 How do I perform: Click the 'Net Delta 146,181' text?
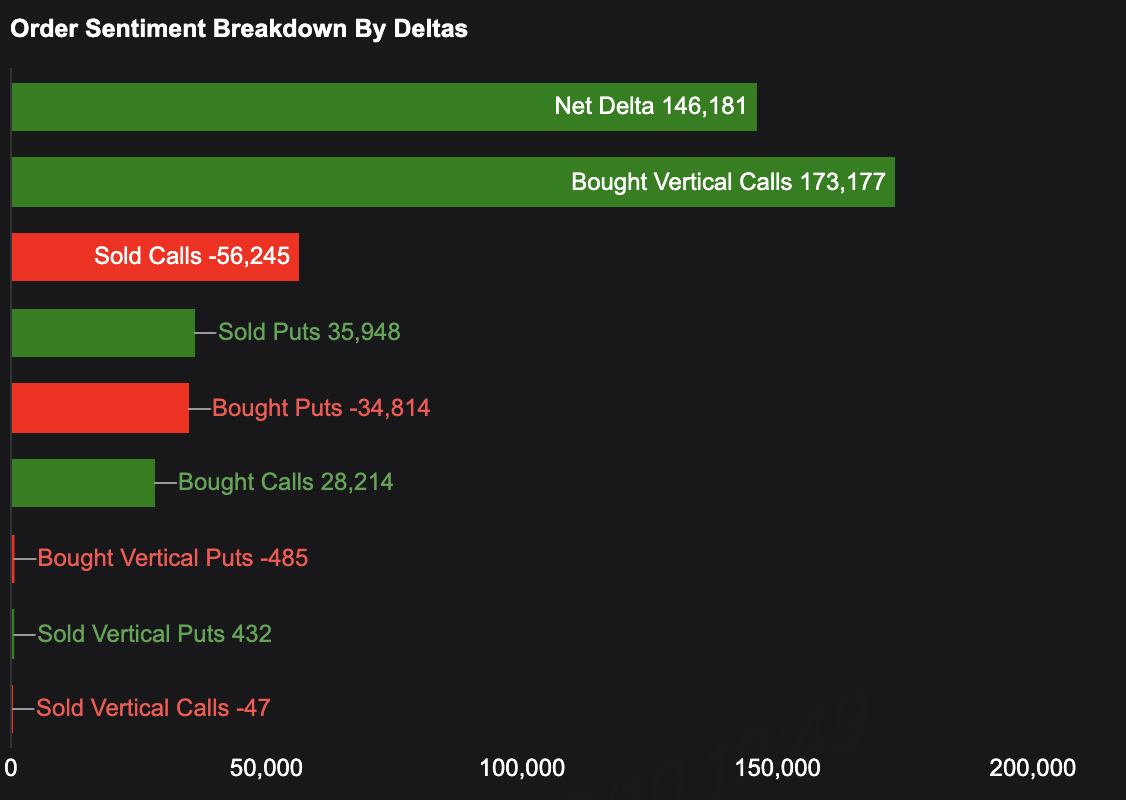650,106
